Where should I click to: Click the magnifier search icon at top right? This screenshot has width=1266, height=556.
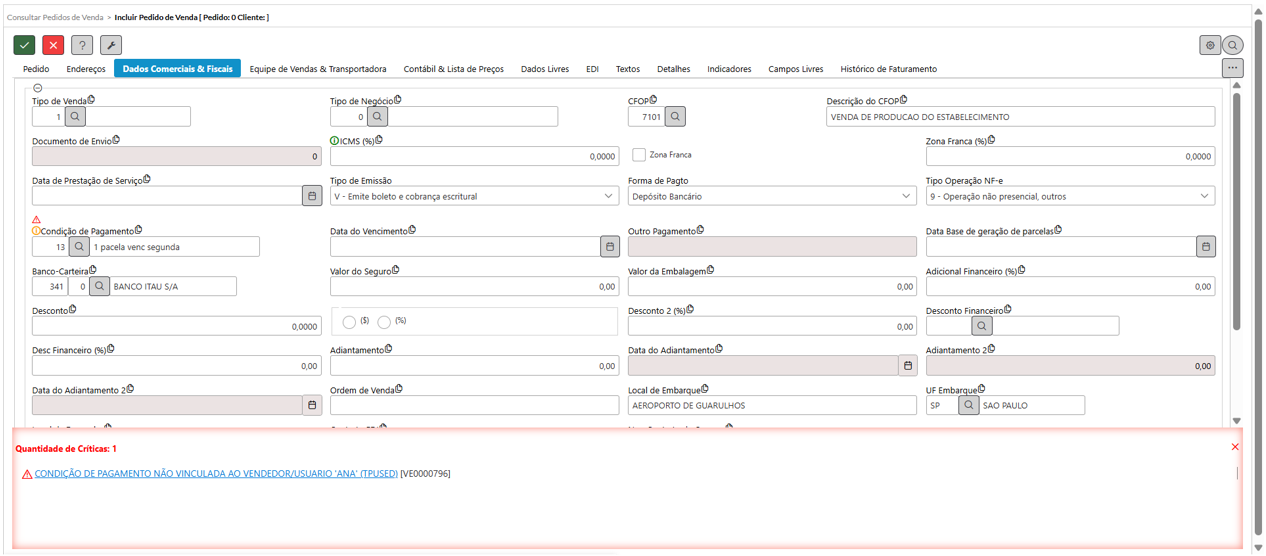click(1233, 45)
